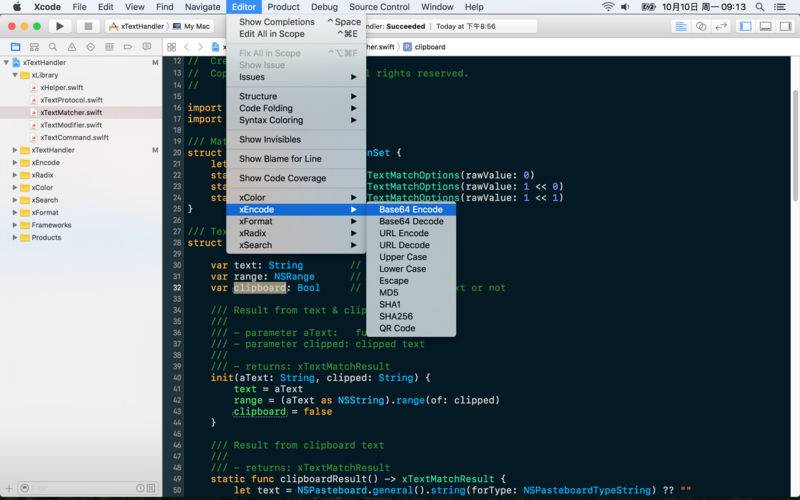Select the Assistant editor icon
This screenshot has height=500, width=800.
tap(701, 26)
